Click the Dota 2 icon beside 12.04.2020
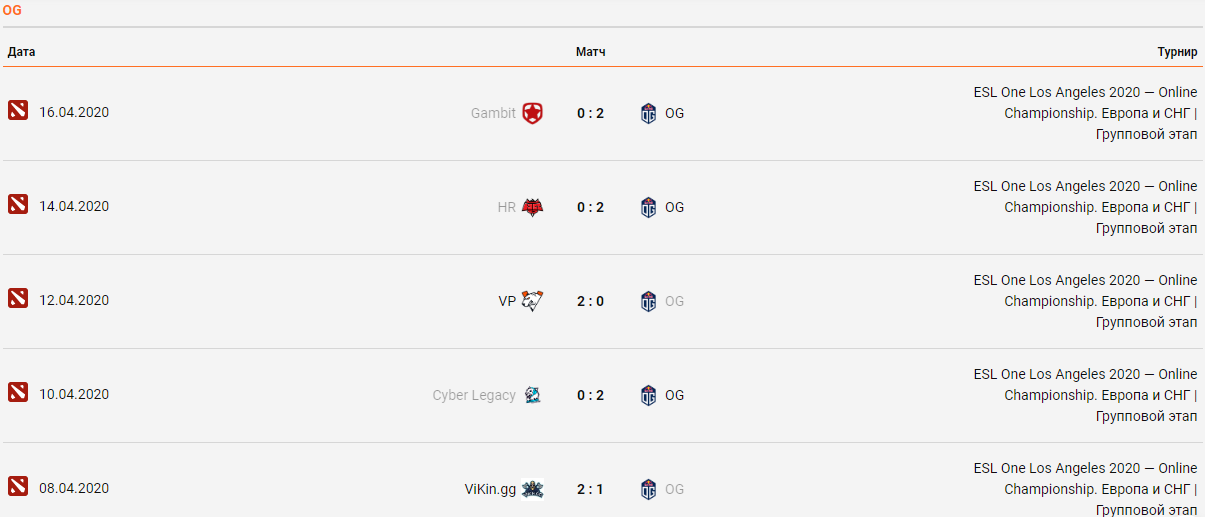1205x517 pixels. [x=18, y=298]
